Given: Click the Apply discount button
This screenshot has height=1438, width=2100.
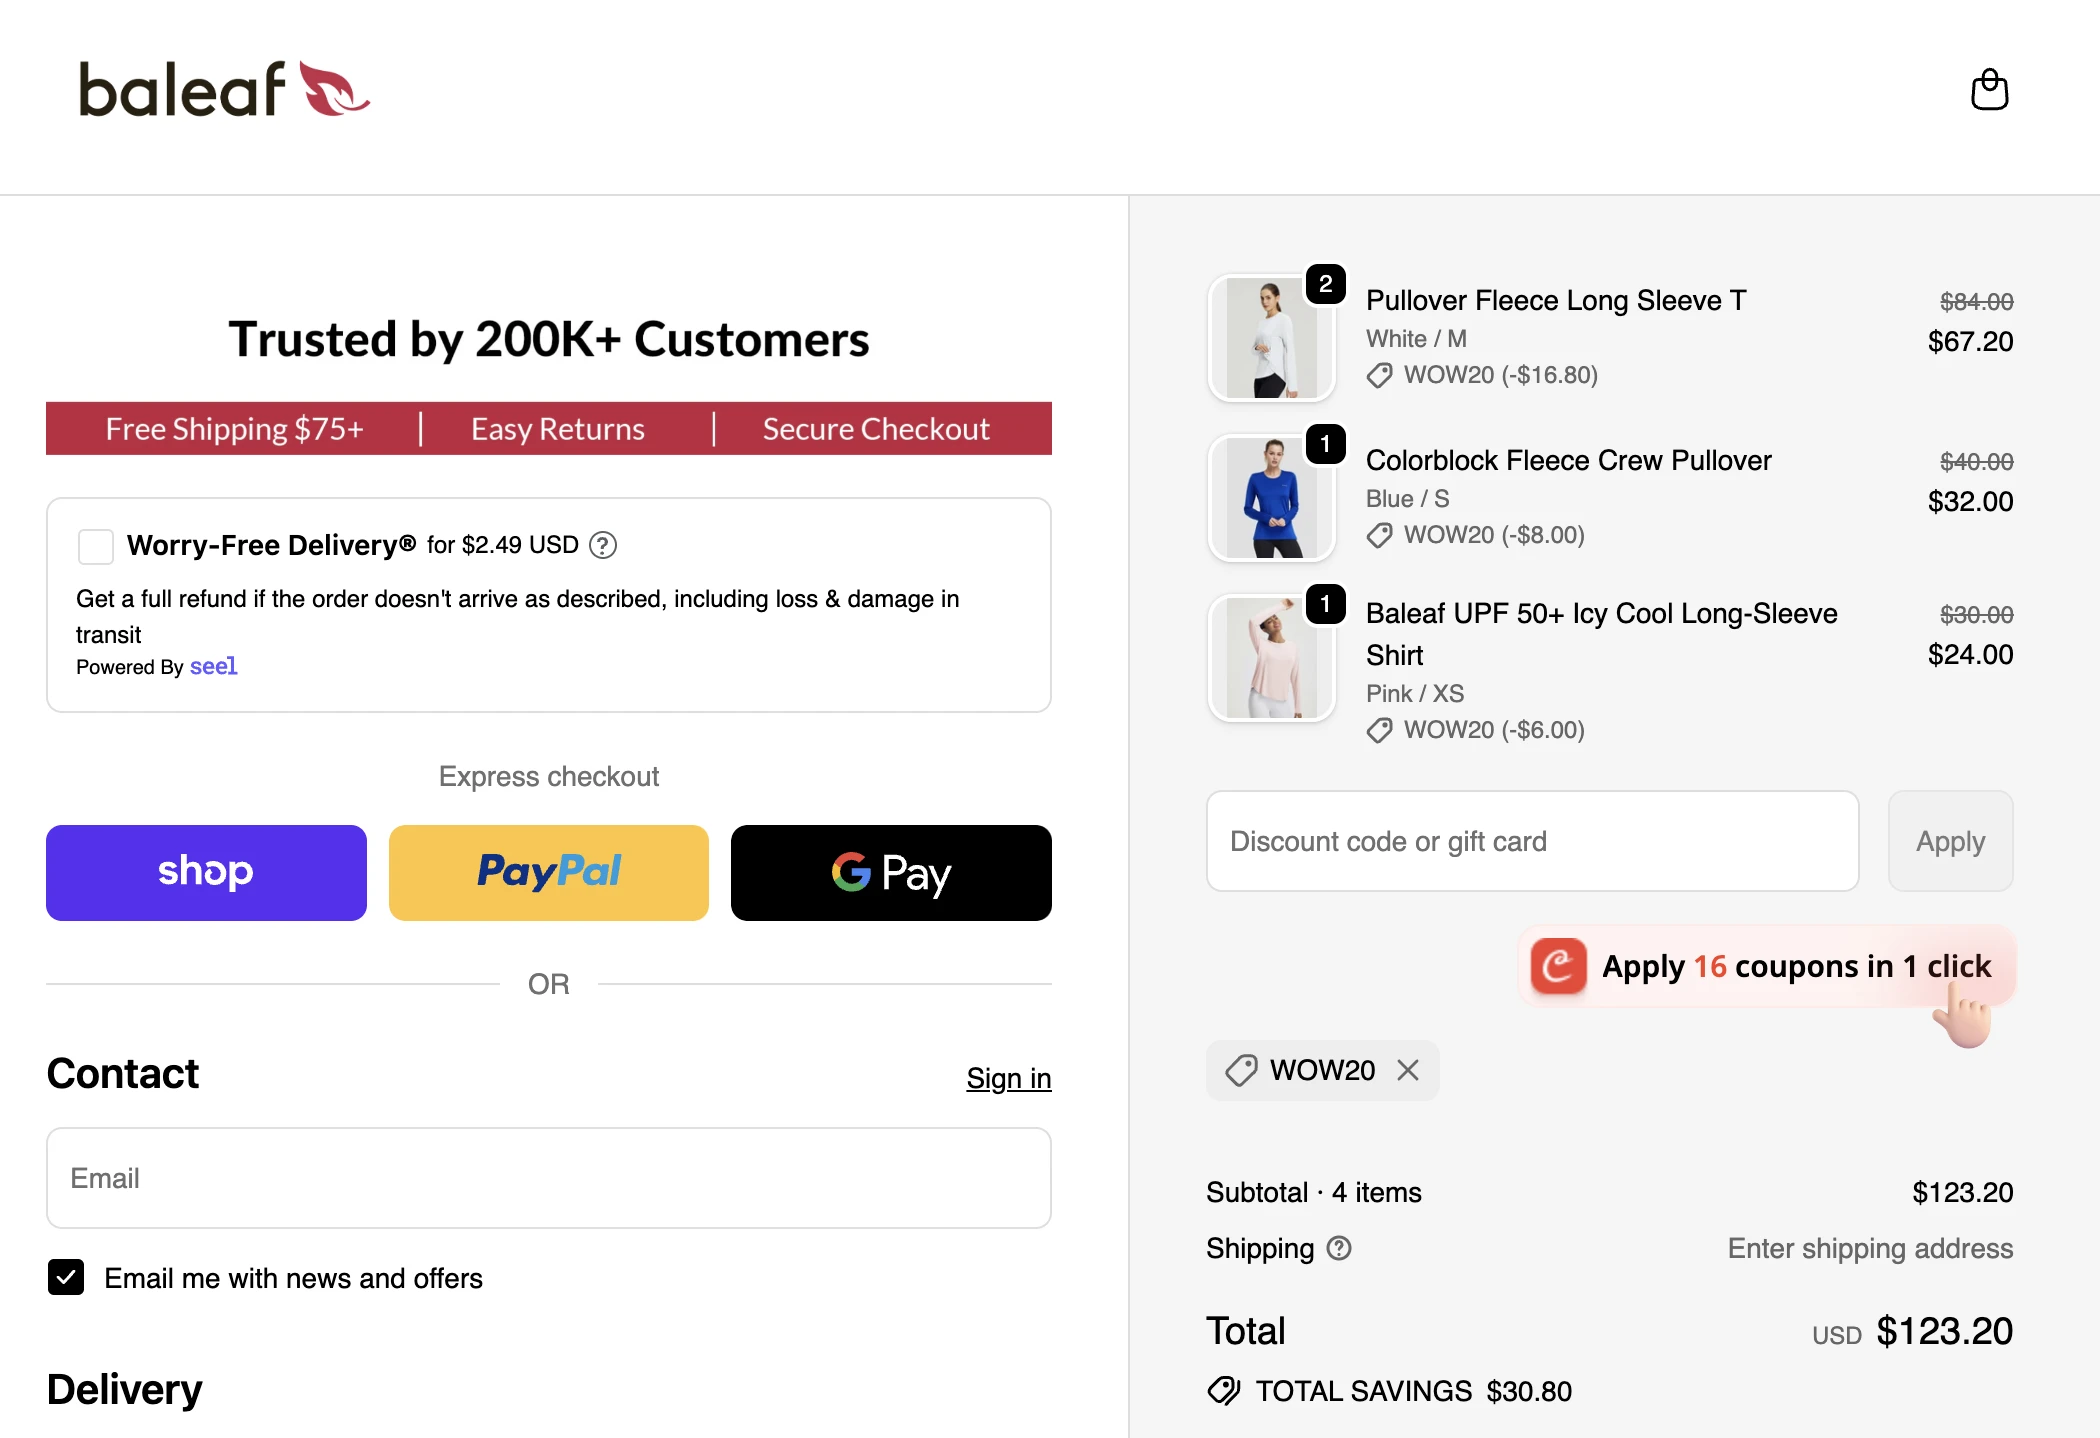Looking at the screenshot, I should (1950, 841).
